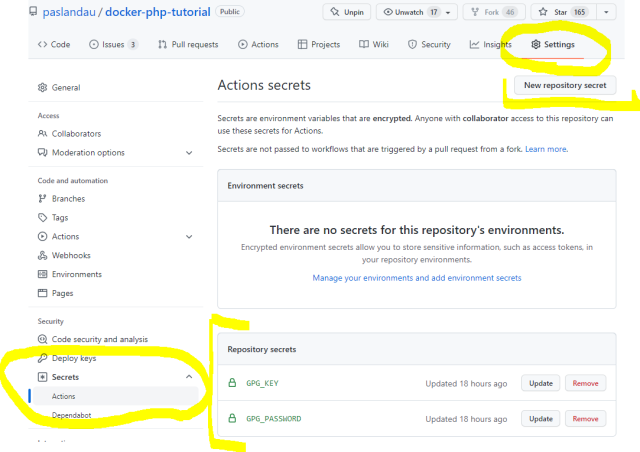Click the Code tab brackets icon
The width and height of the screenshot is (640, 452).
tap(42, 44)
